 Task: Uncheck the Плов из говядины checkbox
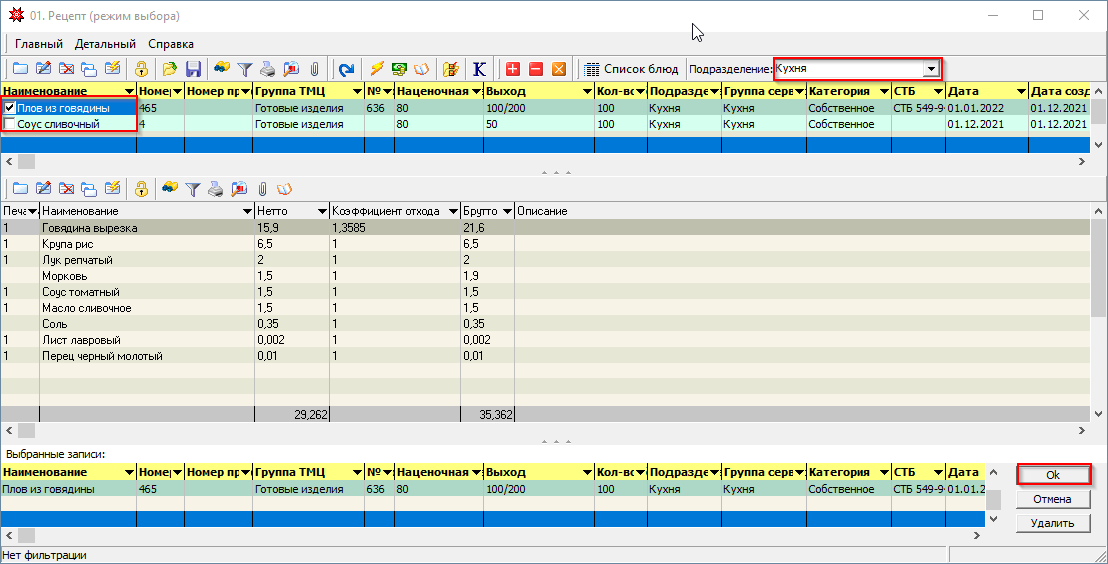coord(10,108)
